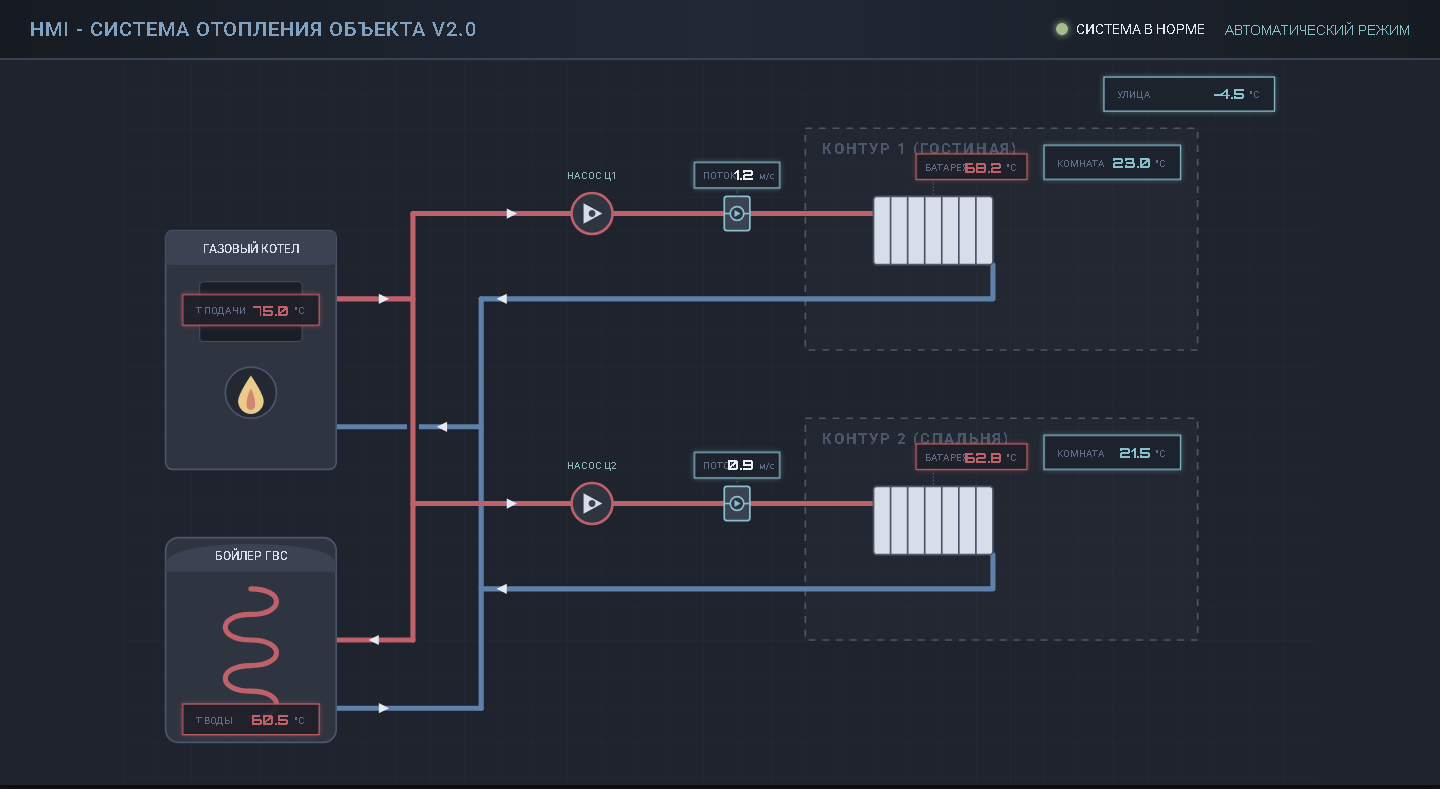The width and height of the screenshot is (1440, 789).
Task: Select the Гостиная radiator in Контур 1
Action: (932, 231)
